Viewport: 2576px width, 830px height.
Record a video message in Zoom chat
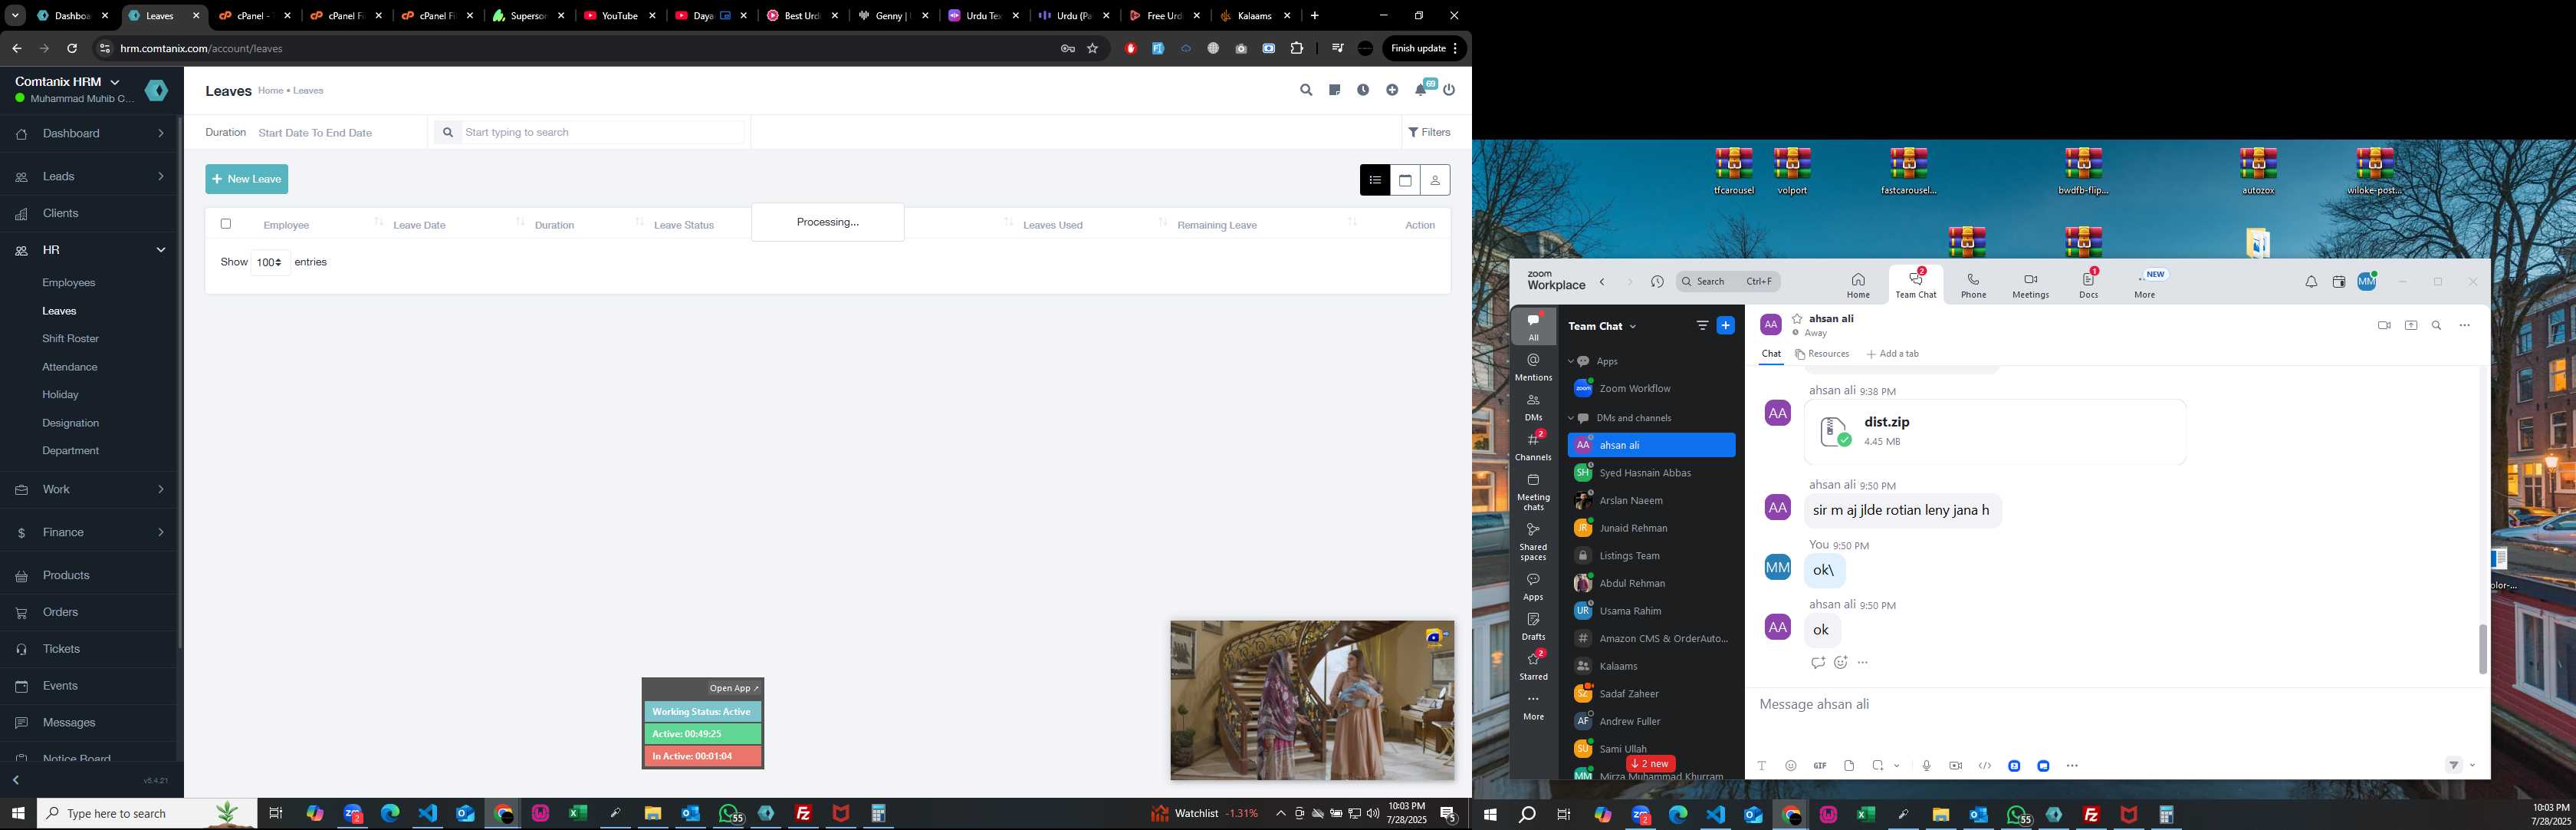(x=1955, y=766)
